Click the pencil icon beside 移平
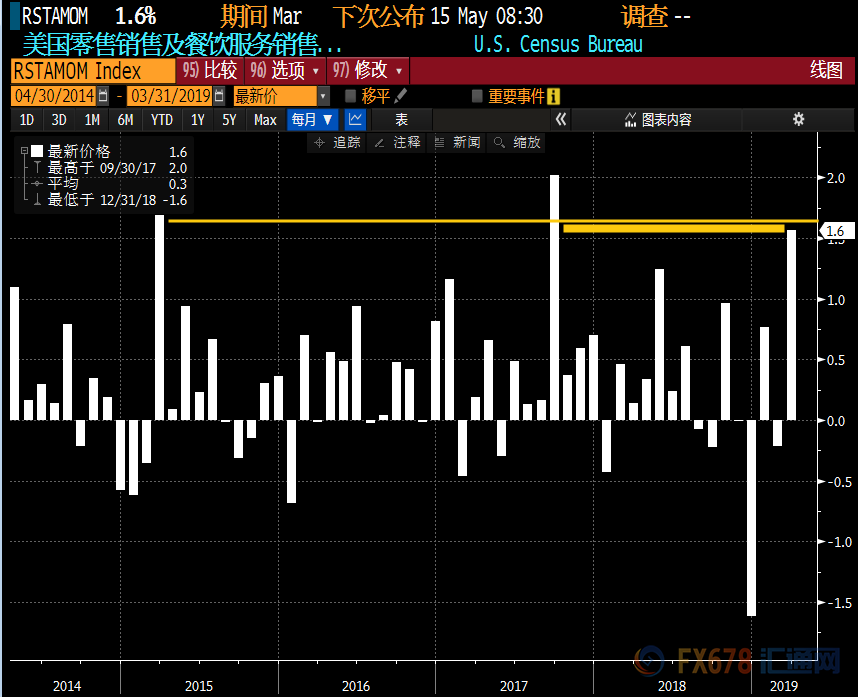The height and width of the screenshot is (697, 858). (x=401, y=96)
